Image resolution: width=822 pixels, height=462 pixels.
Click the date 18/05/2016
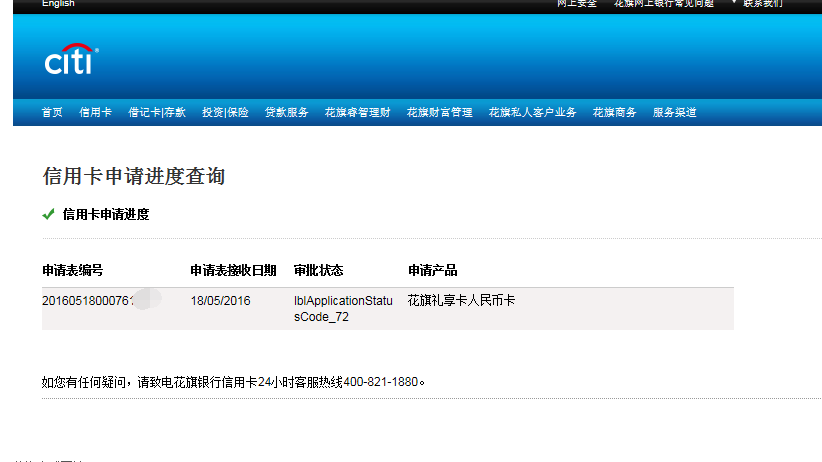click(x=220, y=301)
